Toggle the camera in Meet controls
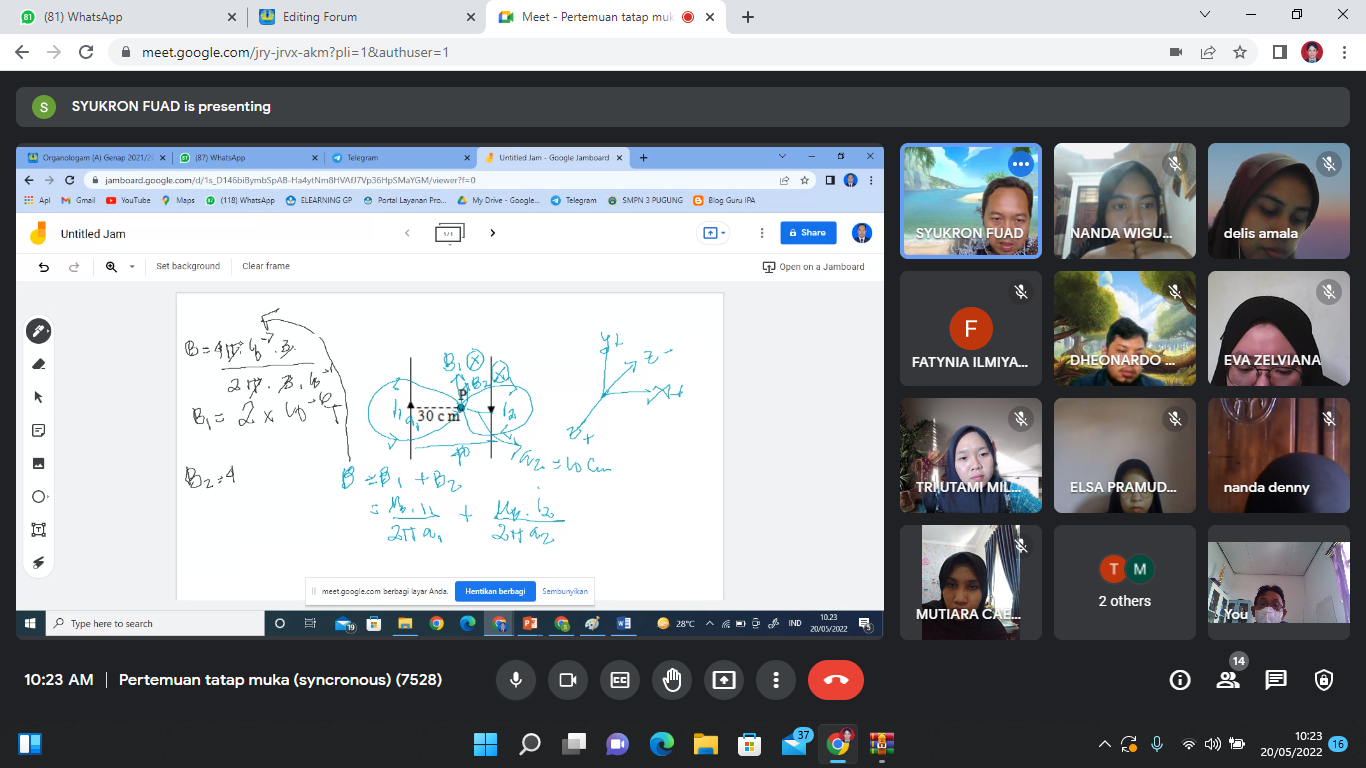Screen dimensions: 1366x768 (x=568, y=680)
